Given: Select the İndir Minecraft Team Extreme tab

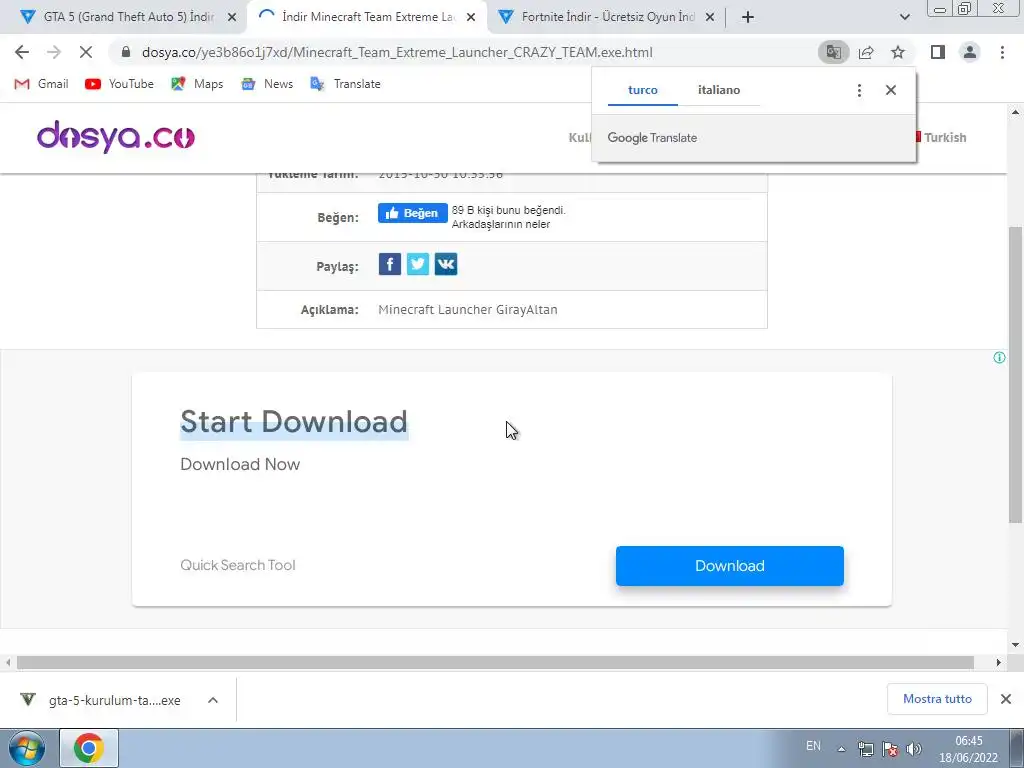Looking at the screenshot, I should coord(366,17).
